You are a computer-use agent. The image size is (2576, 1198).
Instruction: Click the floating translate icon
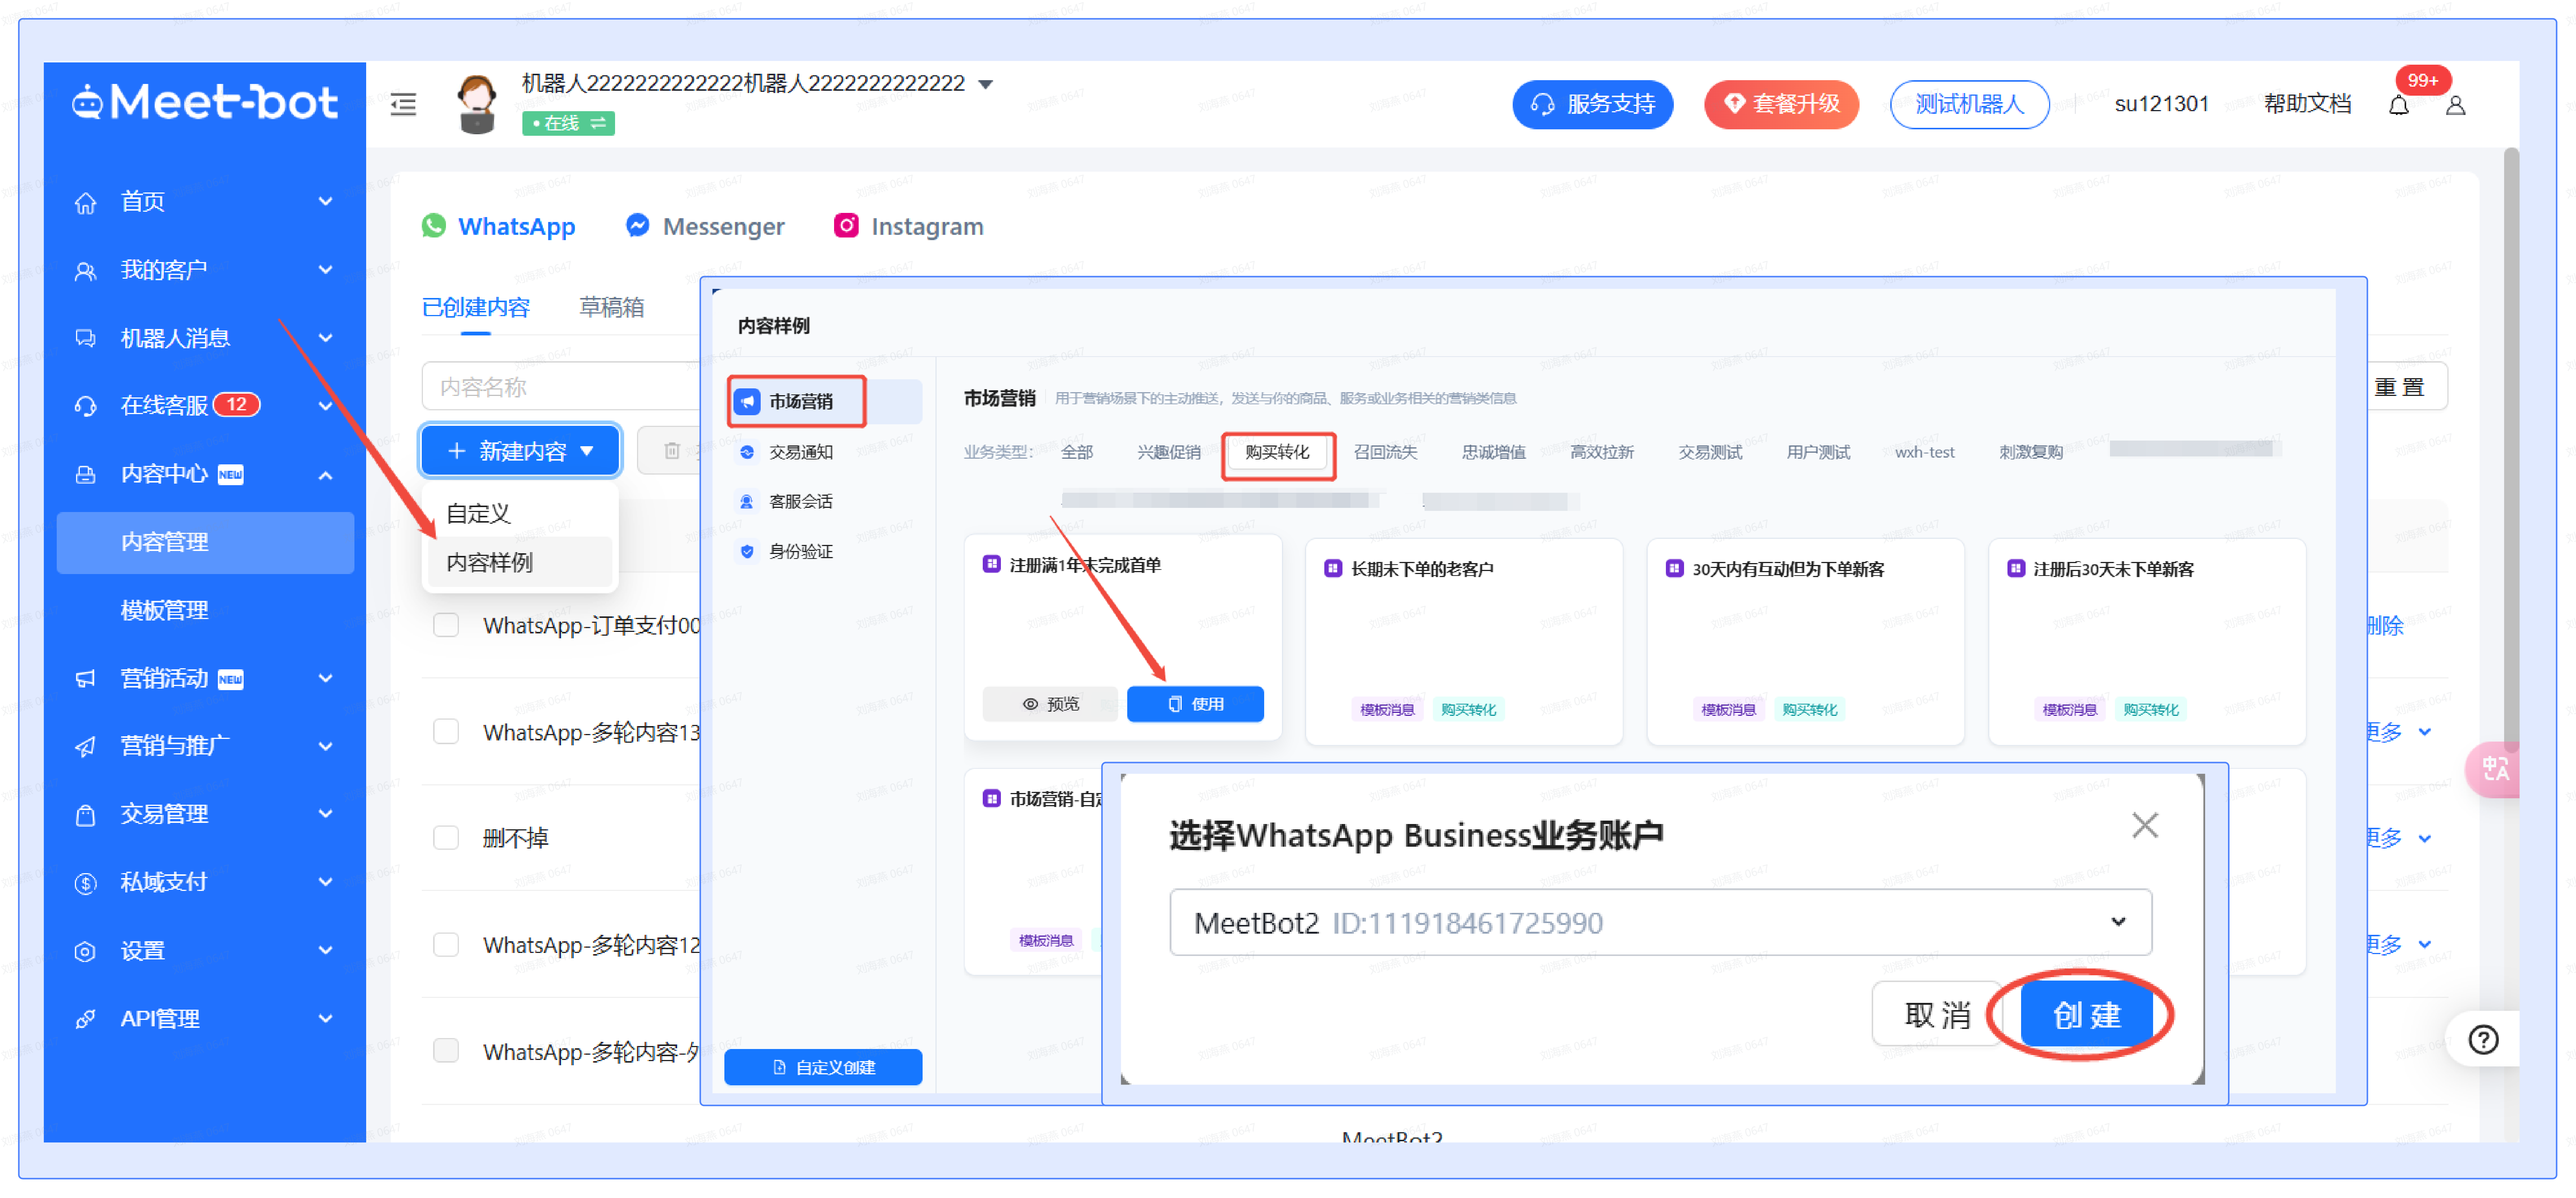coord(2494,769)
